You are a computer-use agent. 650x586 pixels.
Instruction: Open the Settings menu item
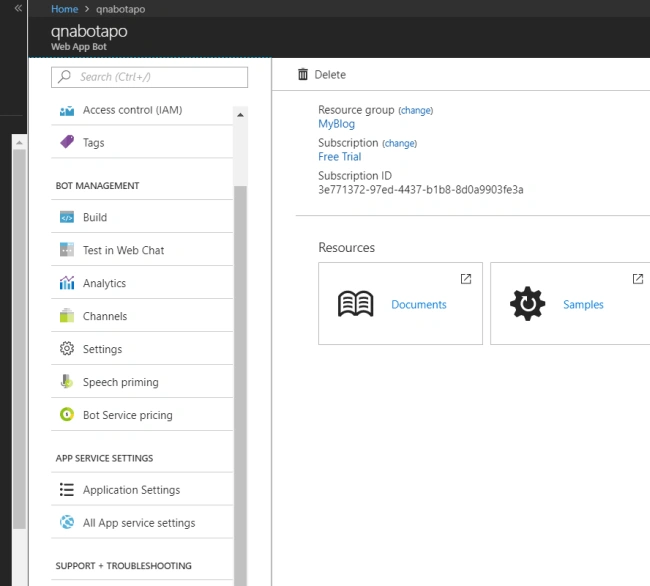pos(142,349)
